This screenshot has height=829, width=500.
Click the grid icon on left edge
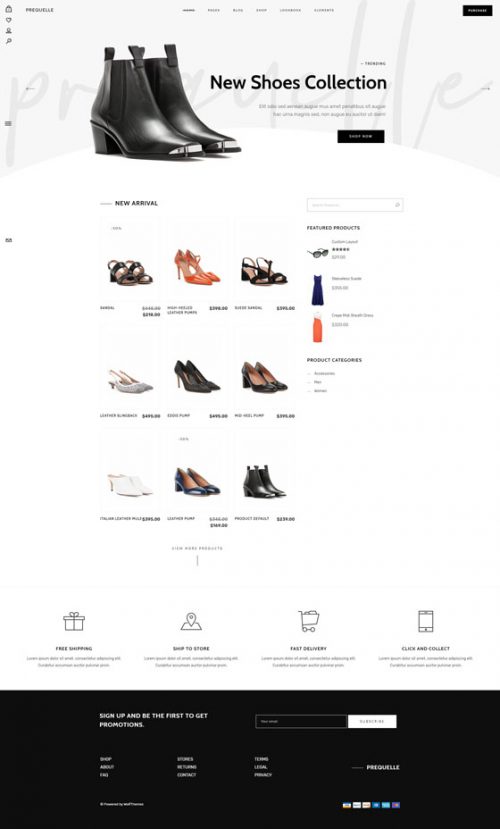[x=8, y=240]
